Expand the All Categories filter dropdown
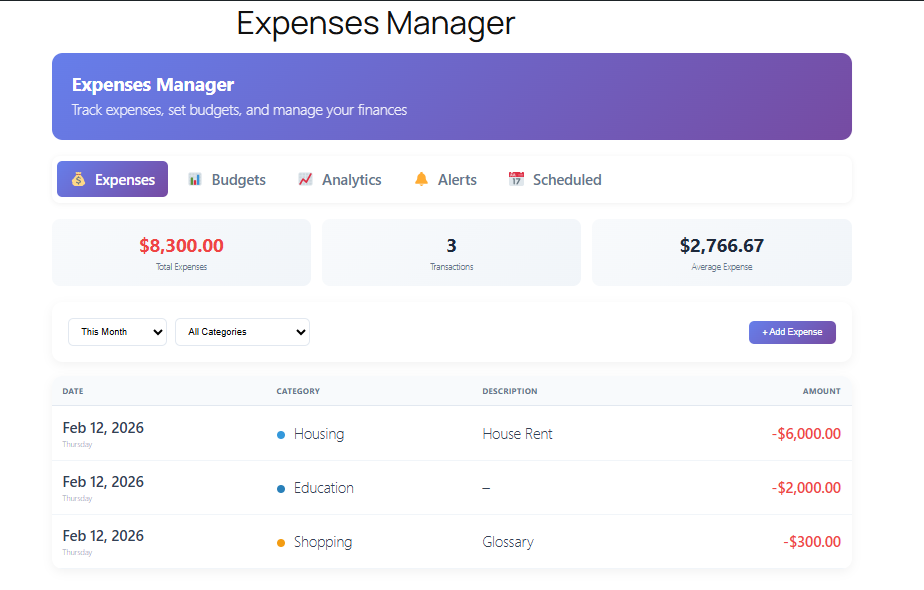The width and height of the screenshot is (924, 590). point(242,332)
